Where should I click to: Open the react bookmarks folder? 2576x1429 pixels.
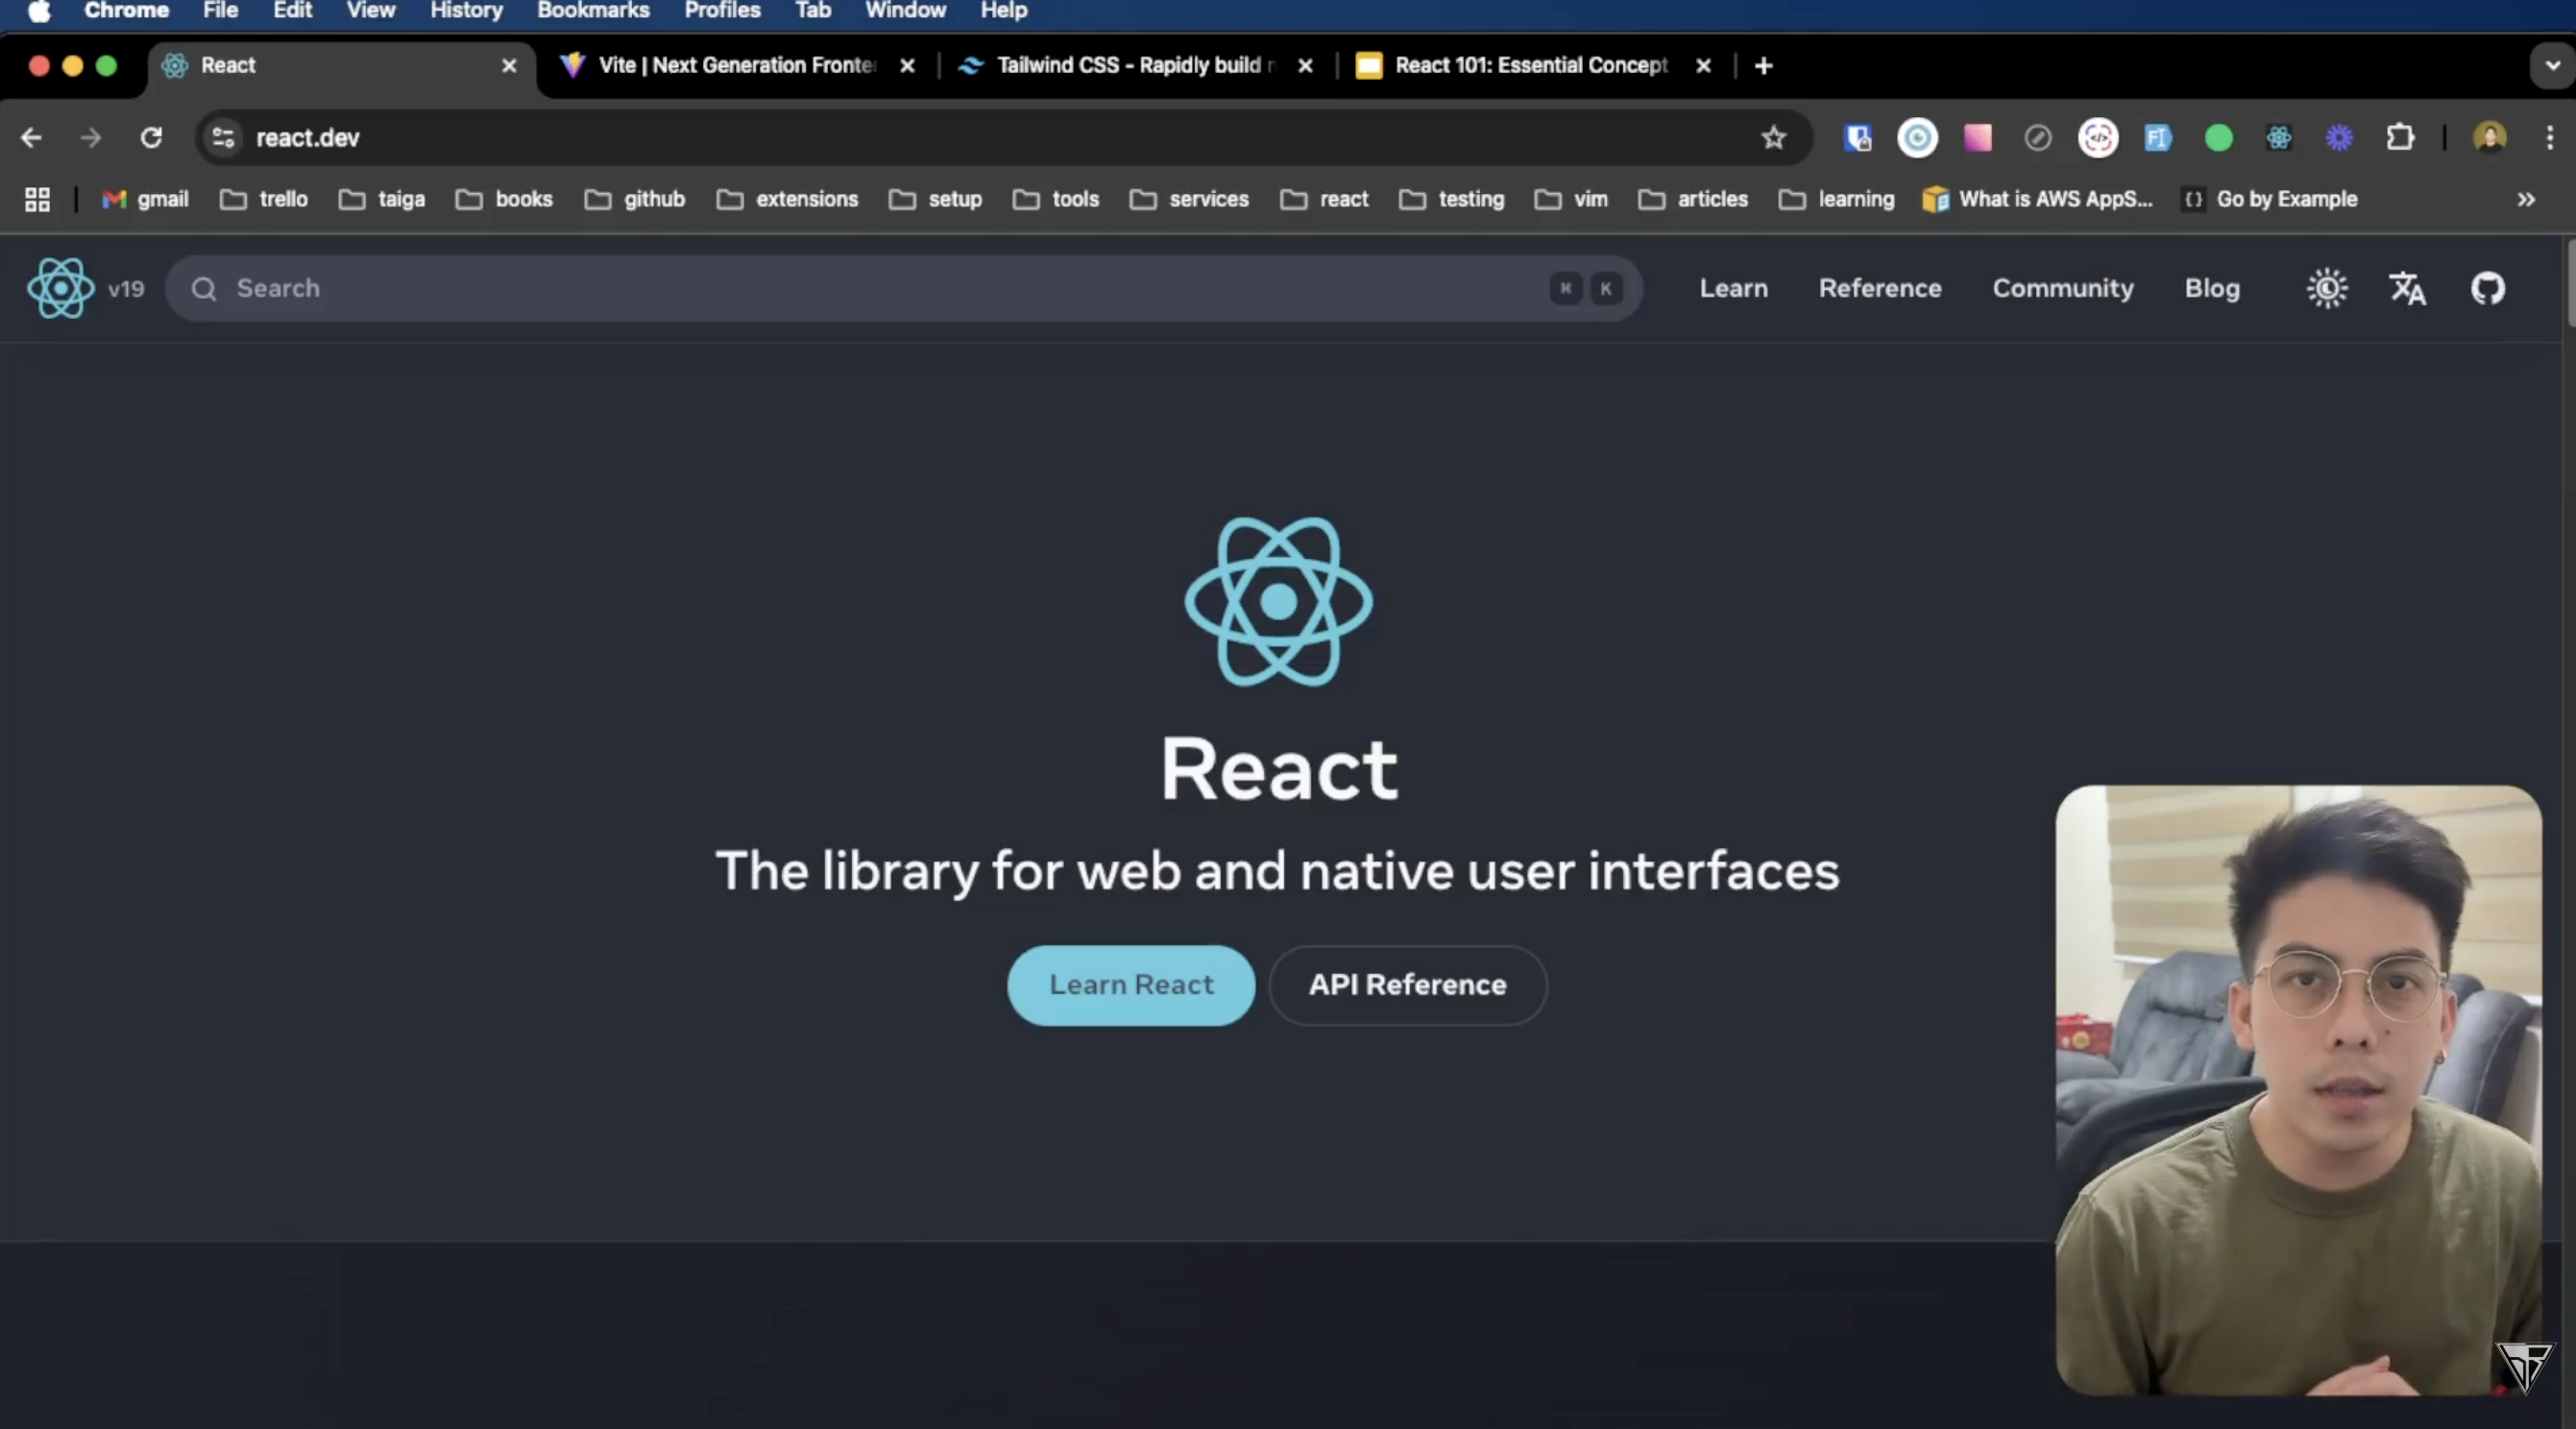[x=1324, y=199]
